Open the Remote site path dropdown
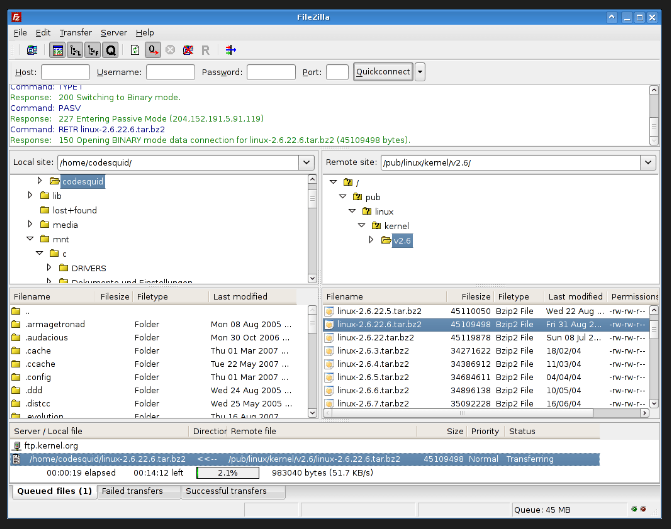The height and width of the screenshot is (529, 671). [648, 163]
